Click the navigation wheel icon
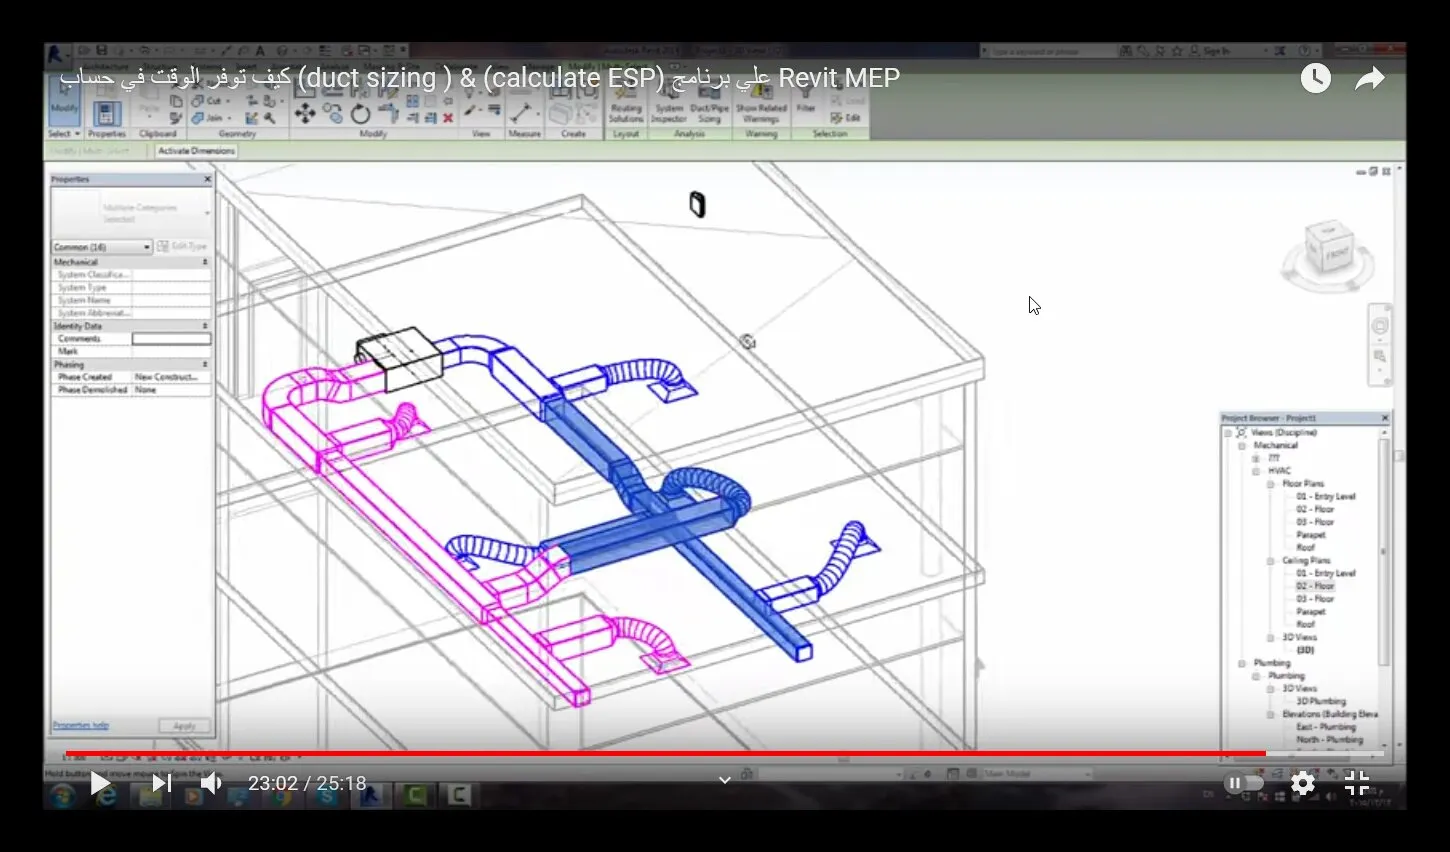The image size is (1450, 852). (1380, 326)
